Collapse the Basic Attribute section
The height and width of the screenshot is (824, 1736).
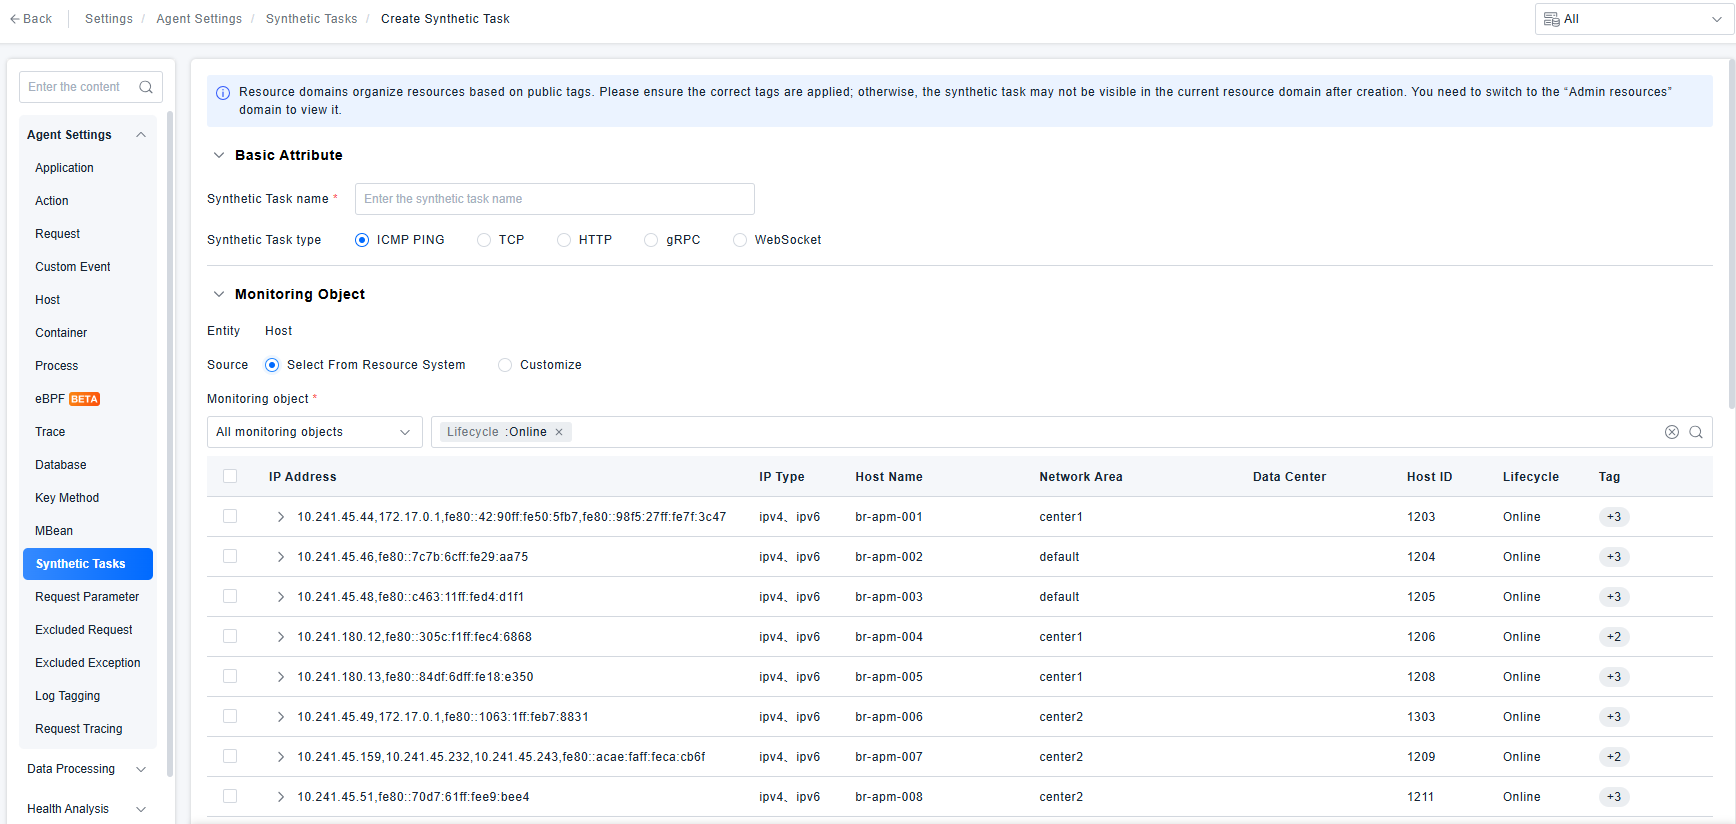(219, 155)
